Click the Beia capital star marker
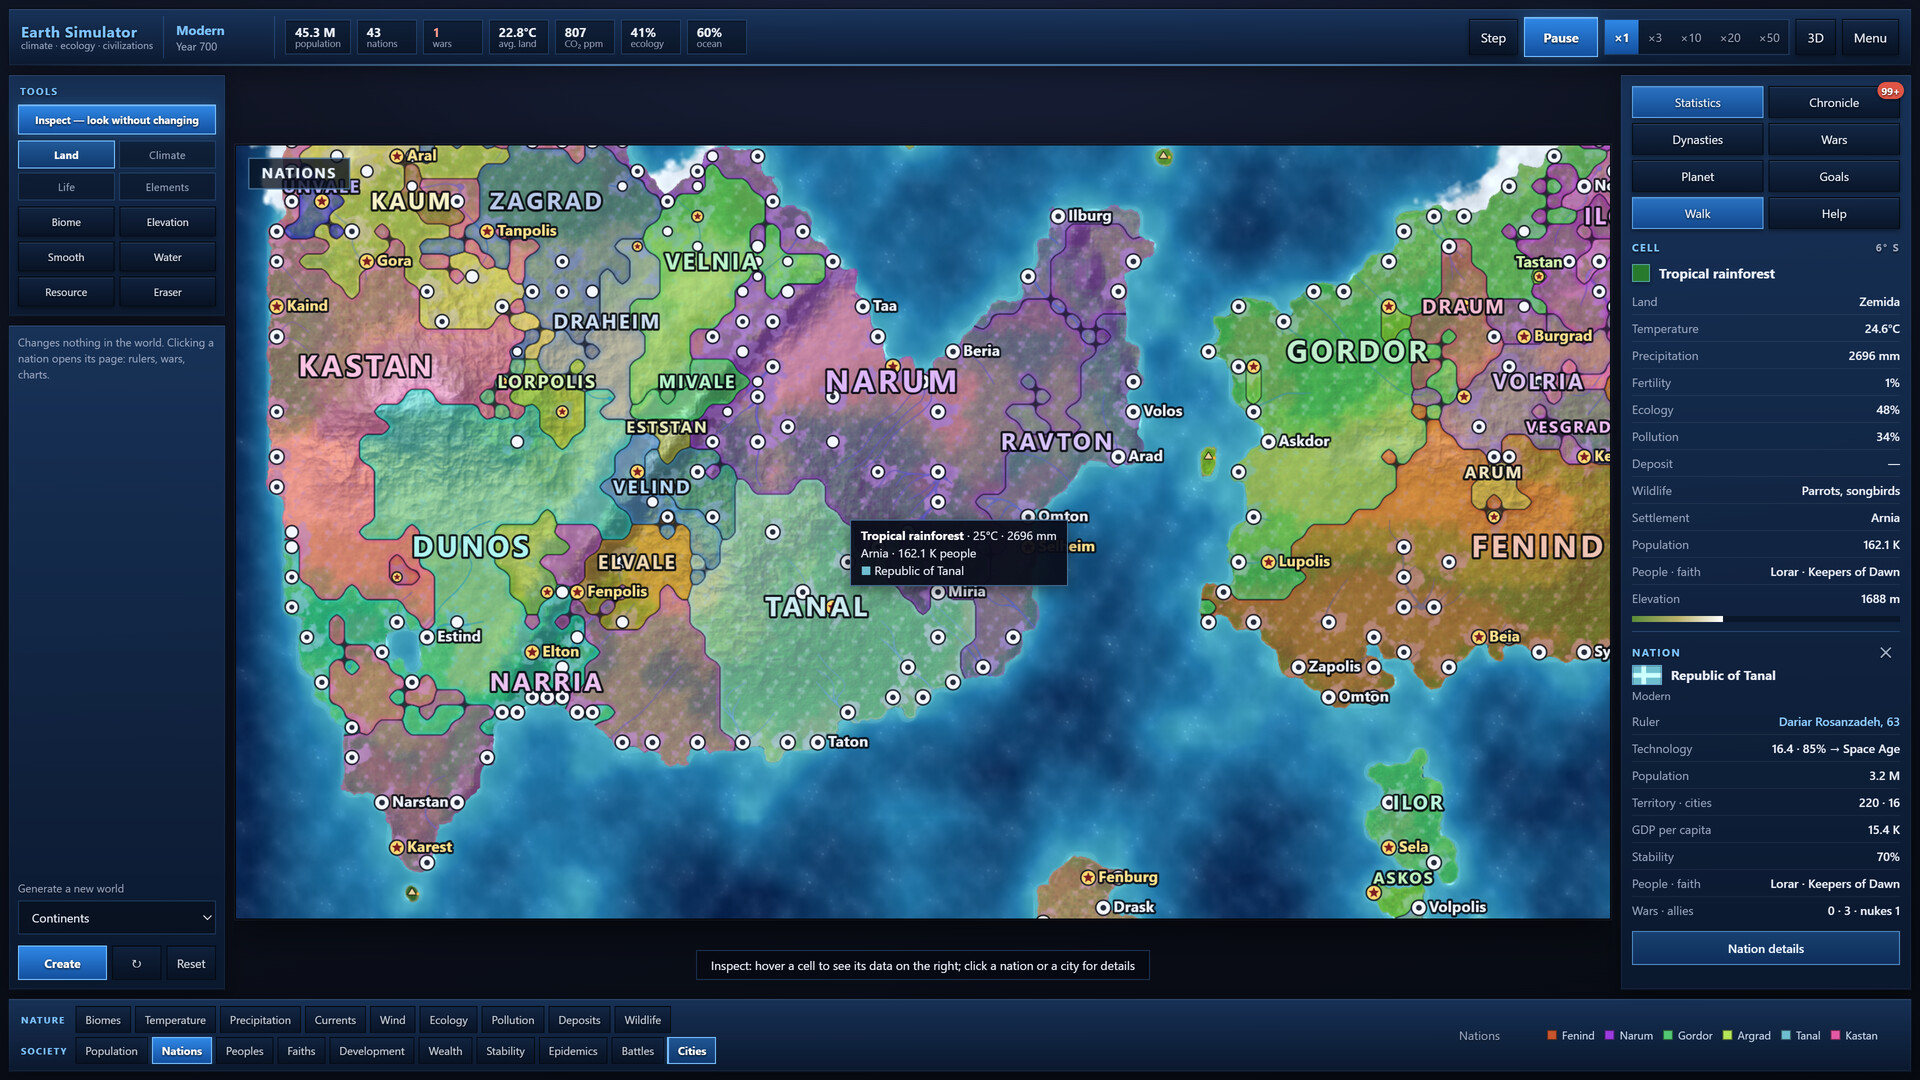 (x=1479, y=637)
